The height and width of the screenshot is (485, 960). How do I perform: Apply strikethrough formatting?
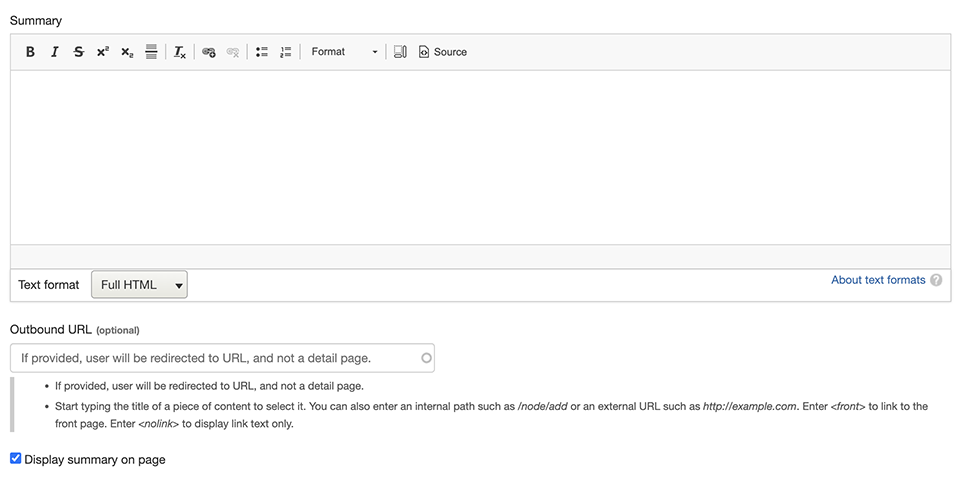tap(78, 52)
